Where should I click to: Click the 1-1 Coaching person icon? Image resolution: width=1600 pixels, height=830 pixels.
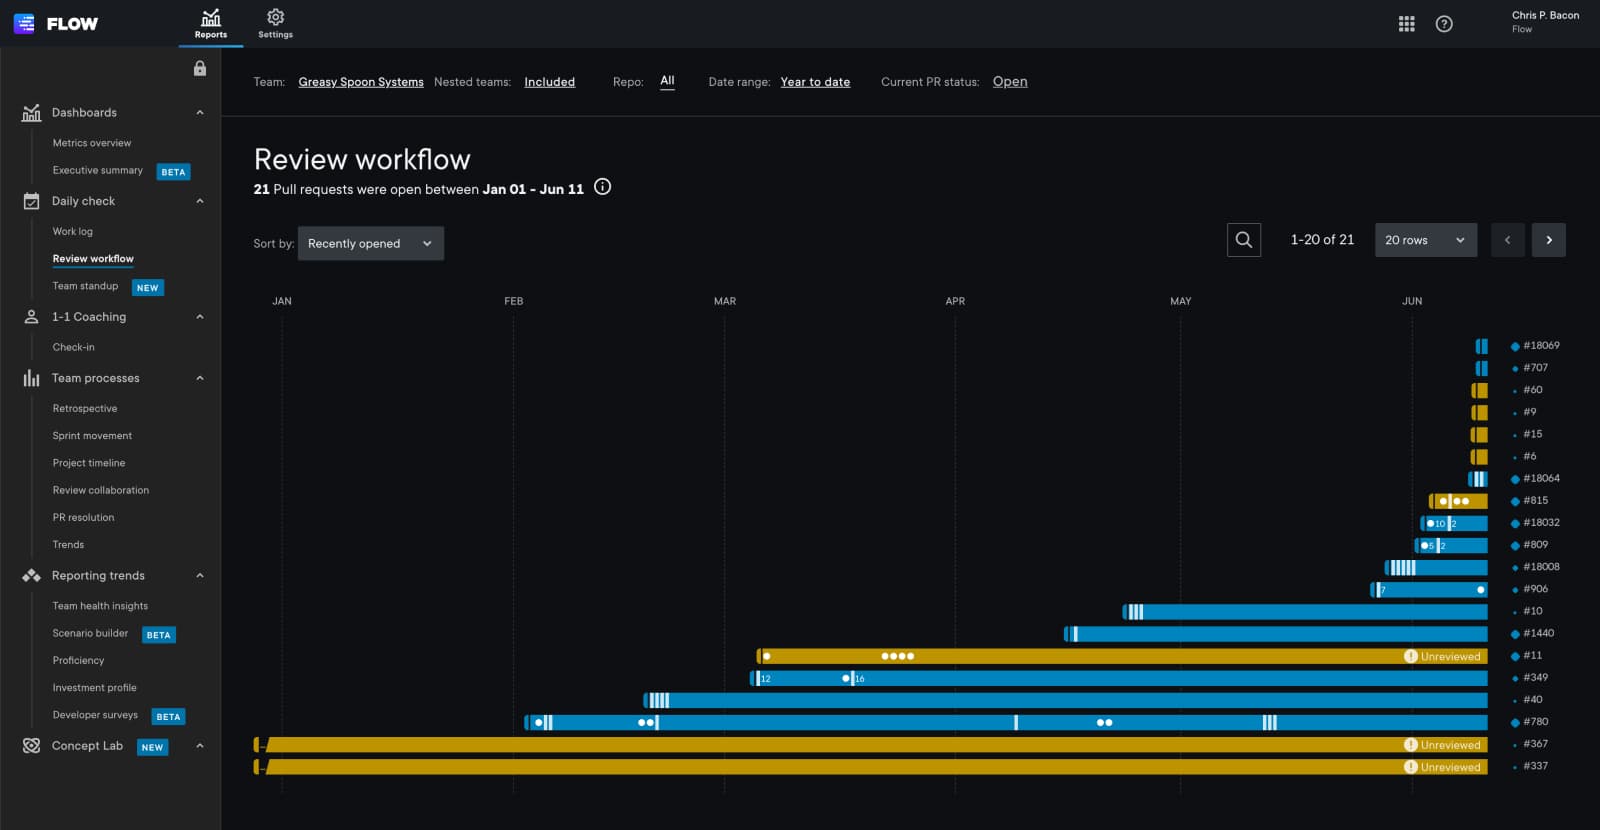[x=31, y=317]
